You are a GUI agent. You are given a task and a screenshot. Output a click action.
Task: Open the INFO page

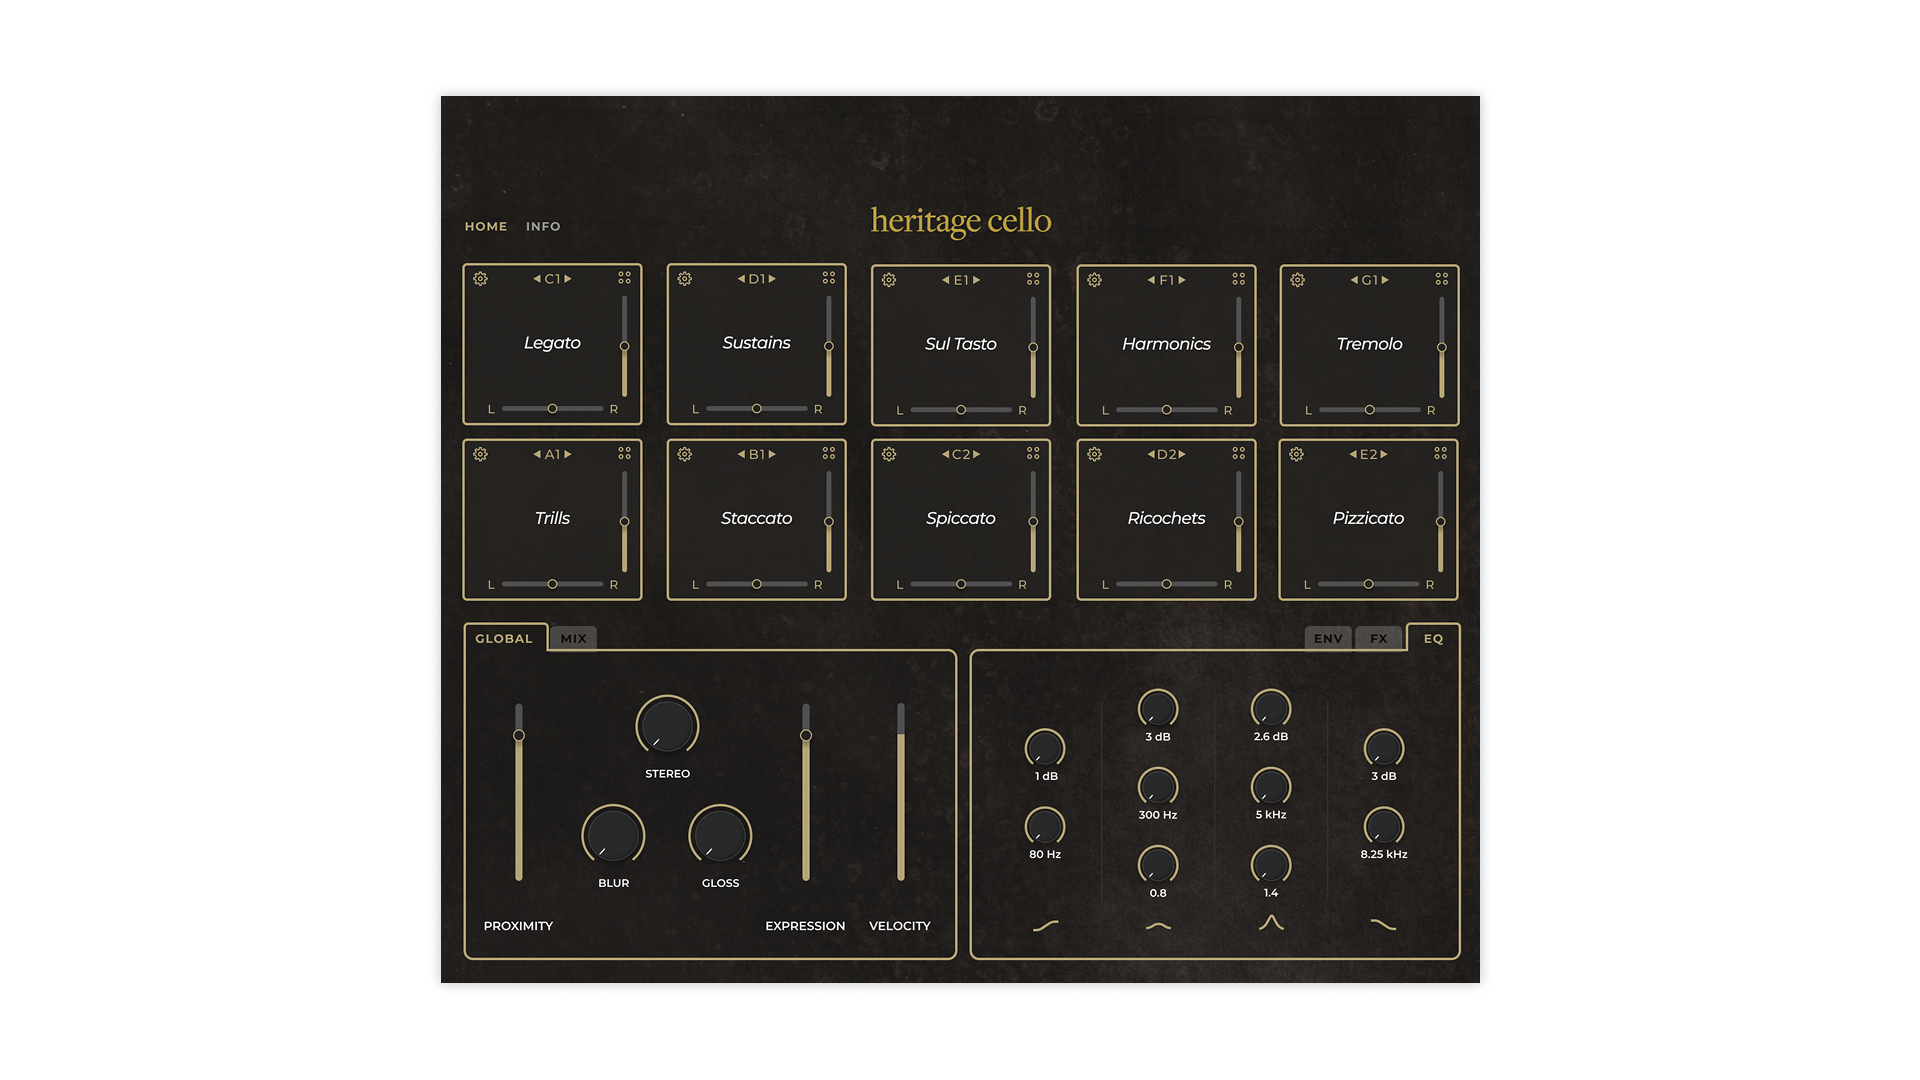tap(543, 226)
